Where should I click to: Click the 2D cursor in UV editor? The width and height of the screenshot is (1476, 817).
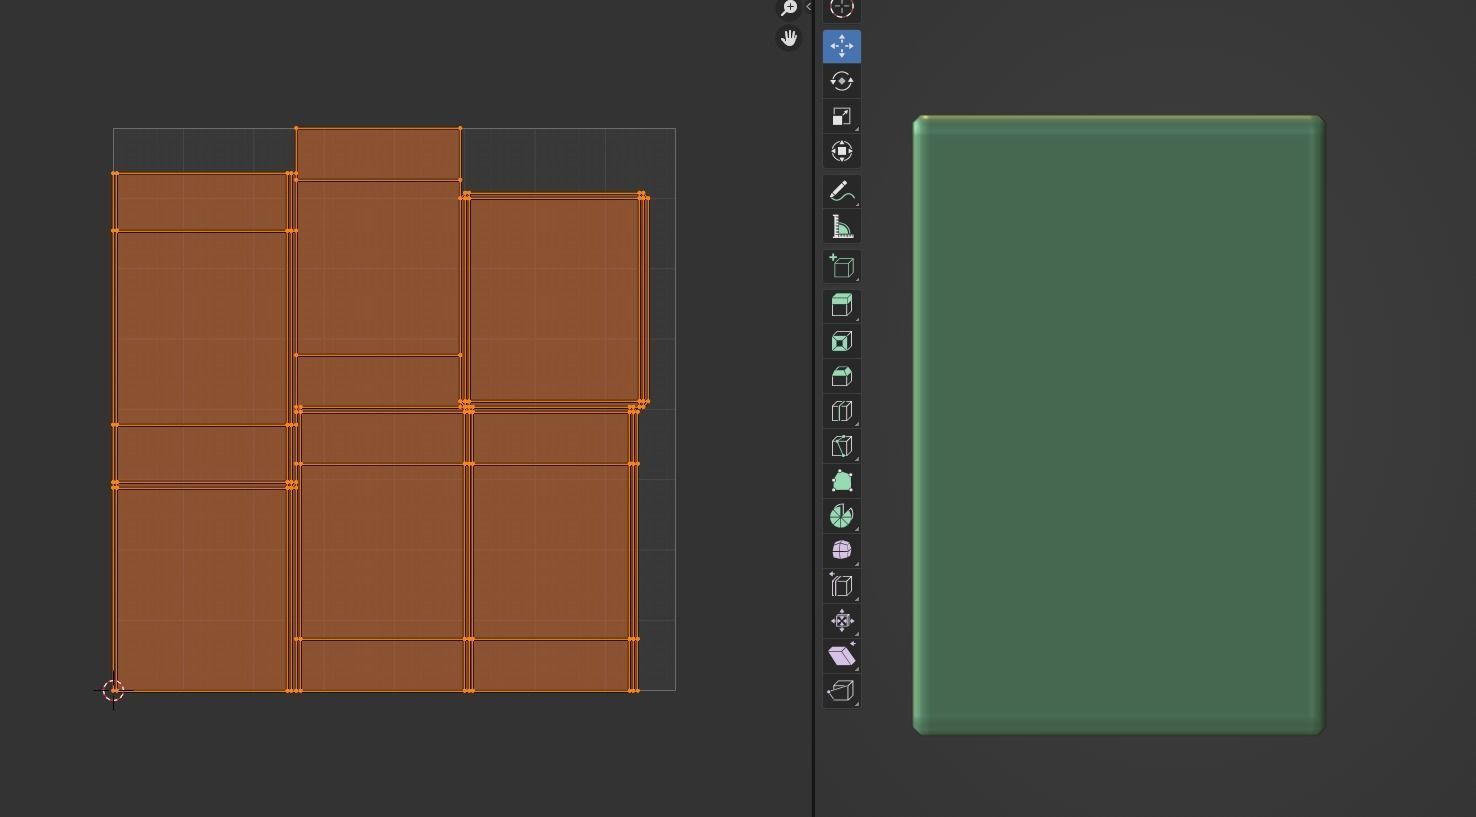click(x=113, y=690)
